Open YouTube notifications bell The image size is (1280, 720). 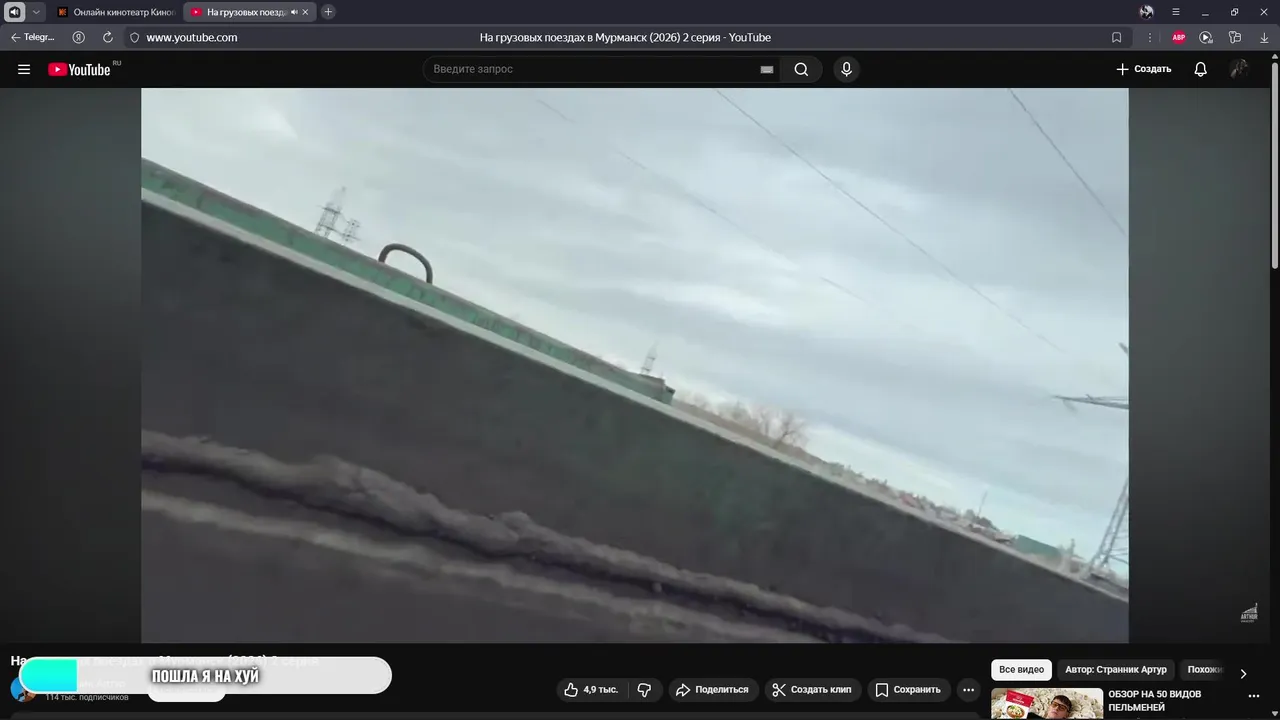point(1200,69)
